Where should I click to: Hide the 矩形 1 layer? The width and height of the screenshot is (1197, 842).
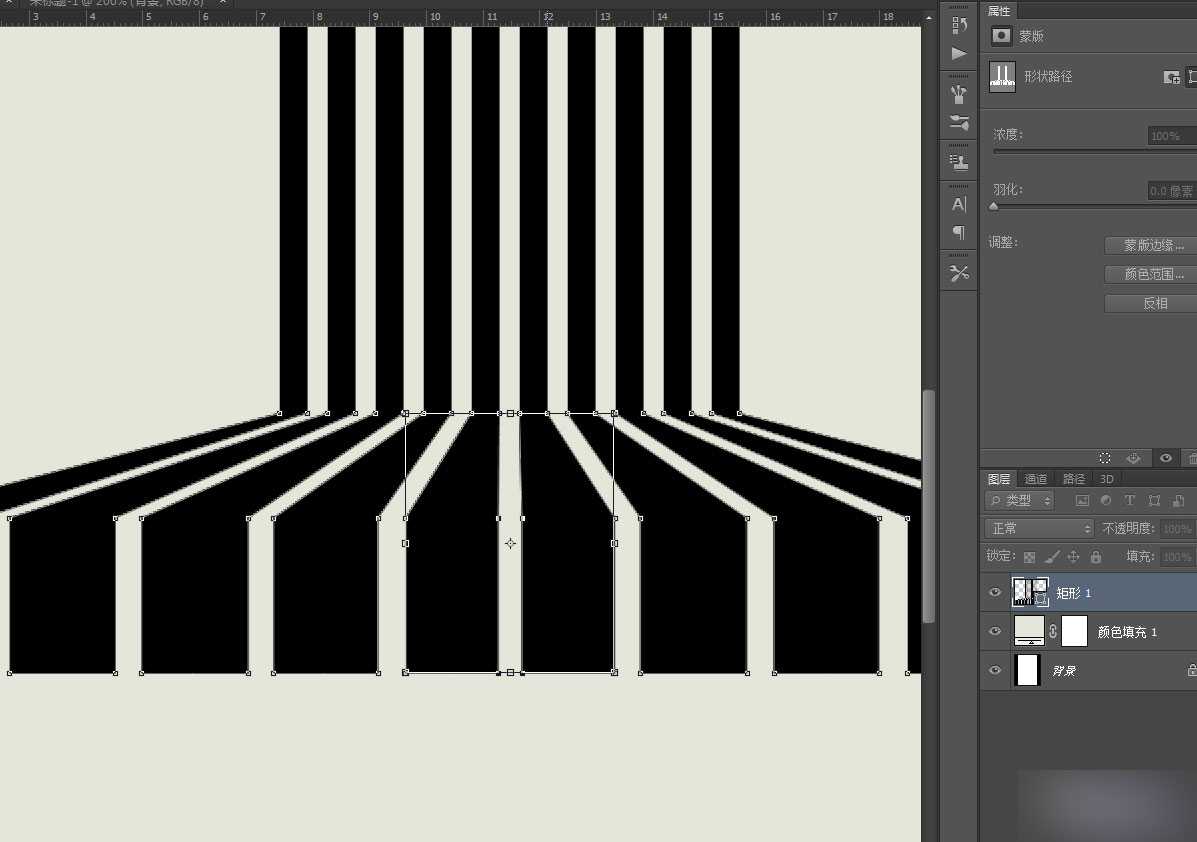[995, 592]
